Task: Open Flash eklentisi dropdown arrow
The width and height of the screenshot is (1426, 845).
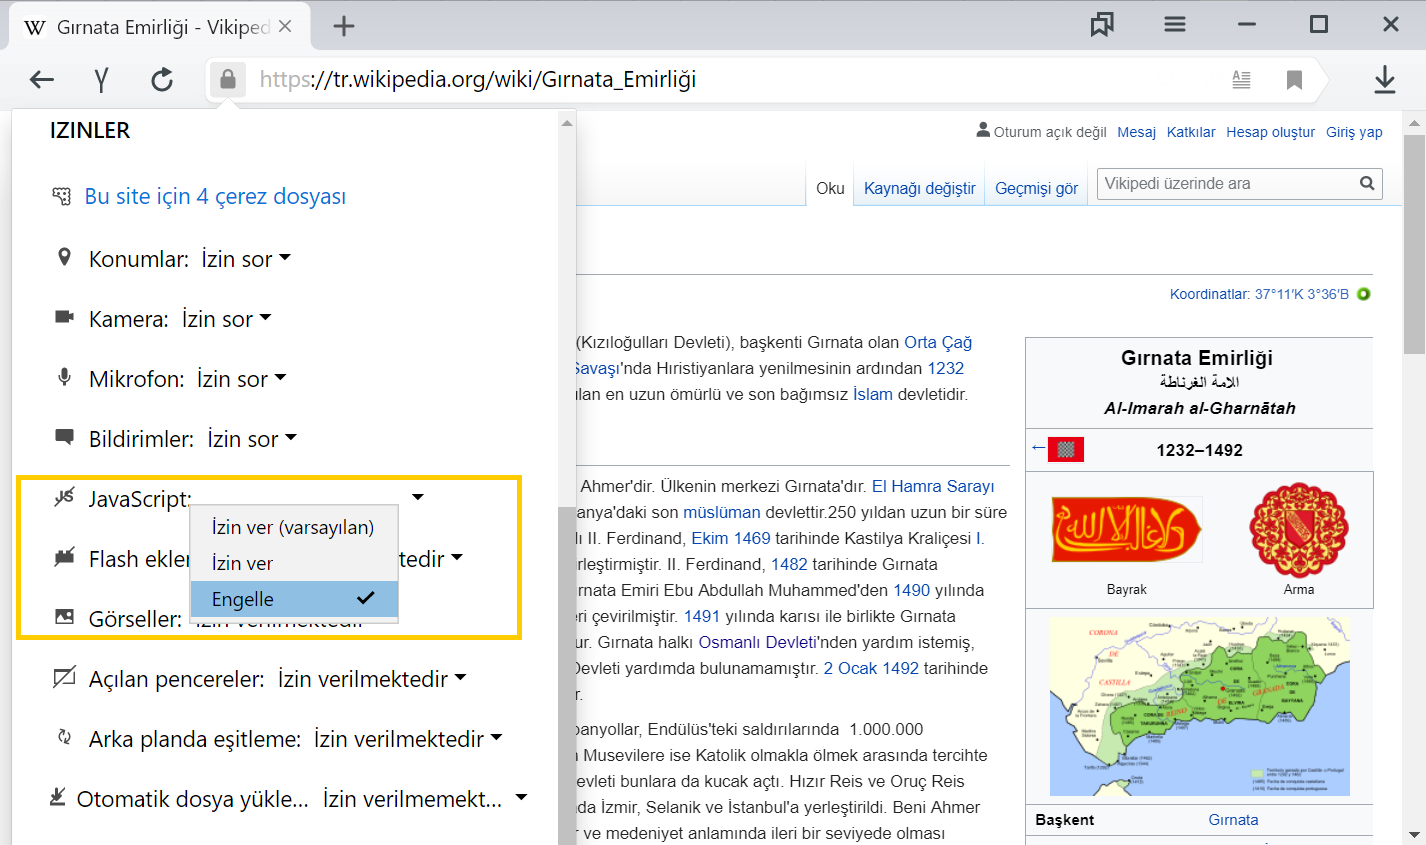Action: click(x=457, y=557)
